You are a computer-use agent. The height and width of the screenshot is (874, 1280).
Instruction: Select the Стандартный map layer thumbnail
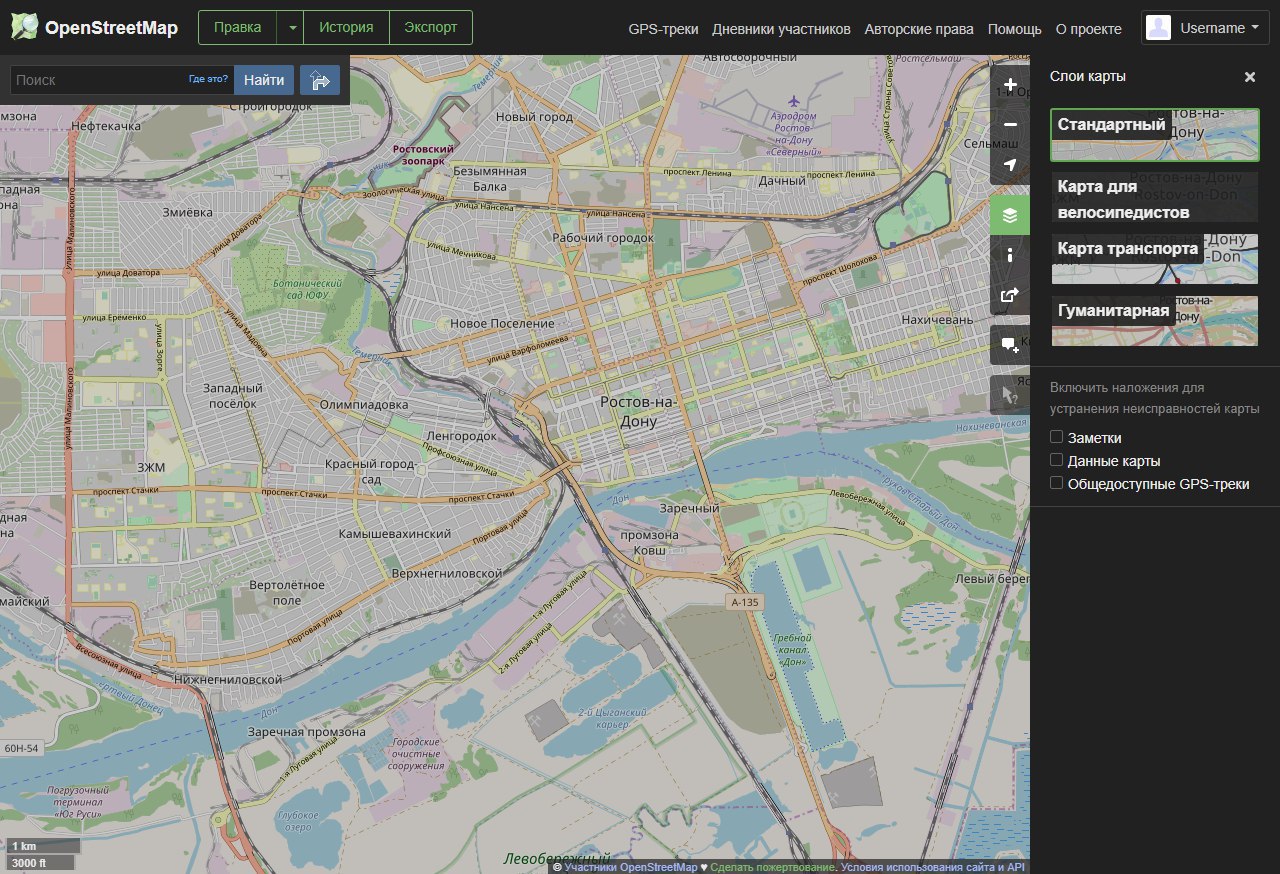pos(1155,135)
